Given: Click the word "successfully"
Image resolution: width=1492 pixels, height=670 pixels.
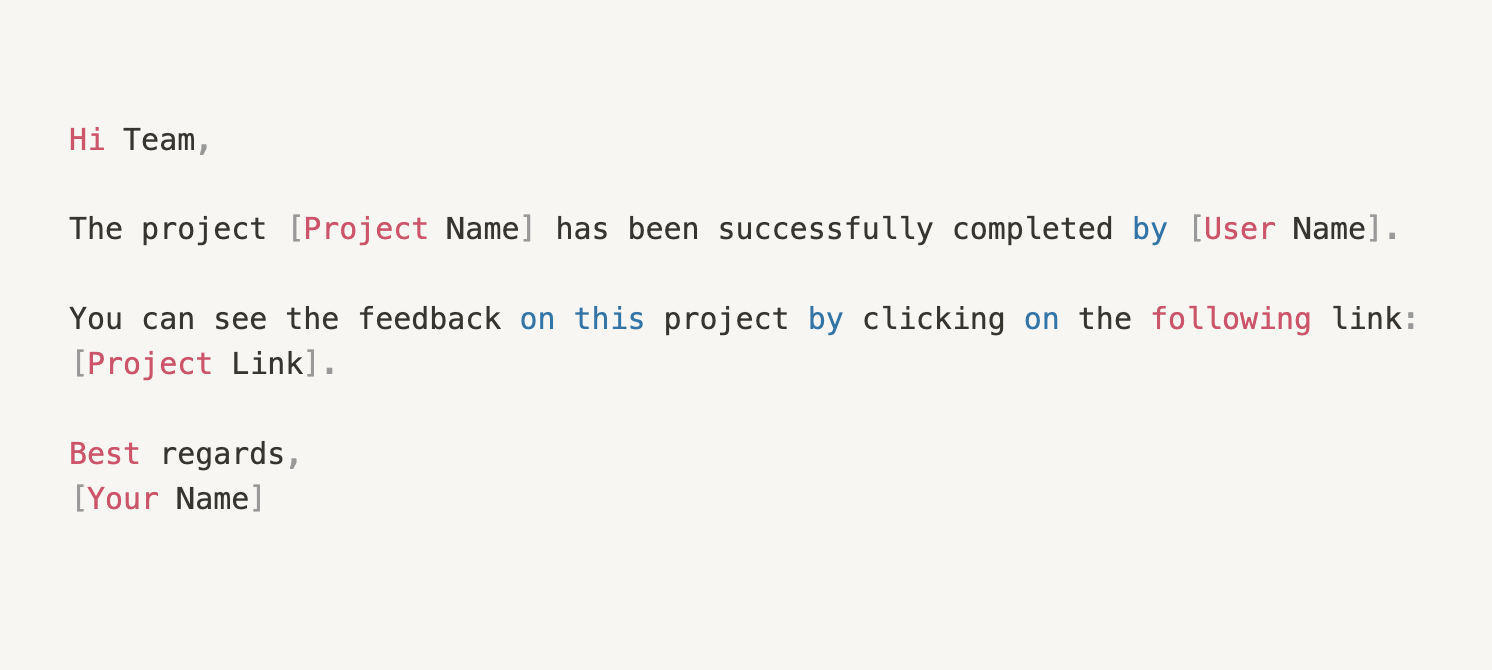Looking at the screenshot, I should pos(825,230).
